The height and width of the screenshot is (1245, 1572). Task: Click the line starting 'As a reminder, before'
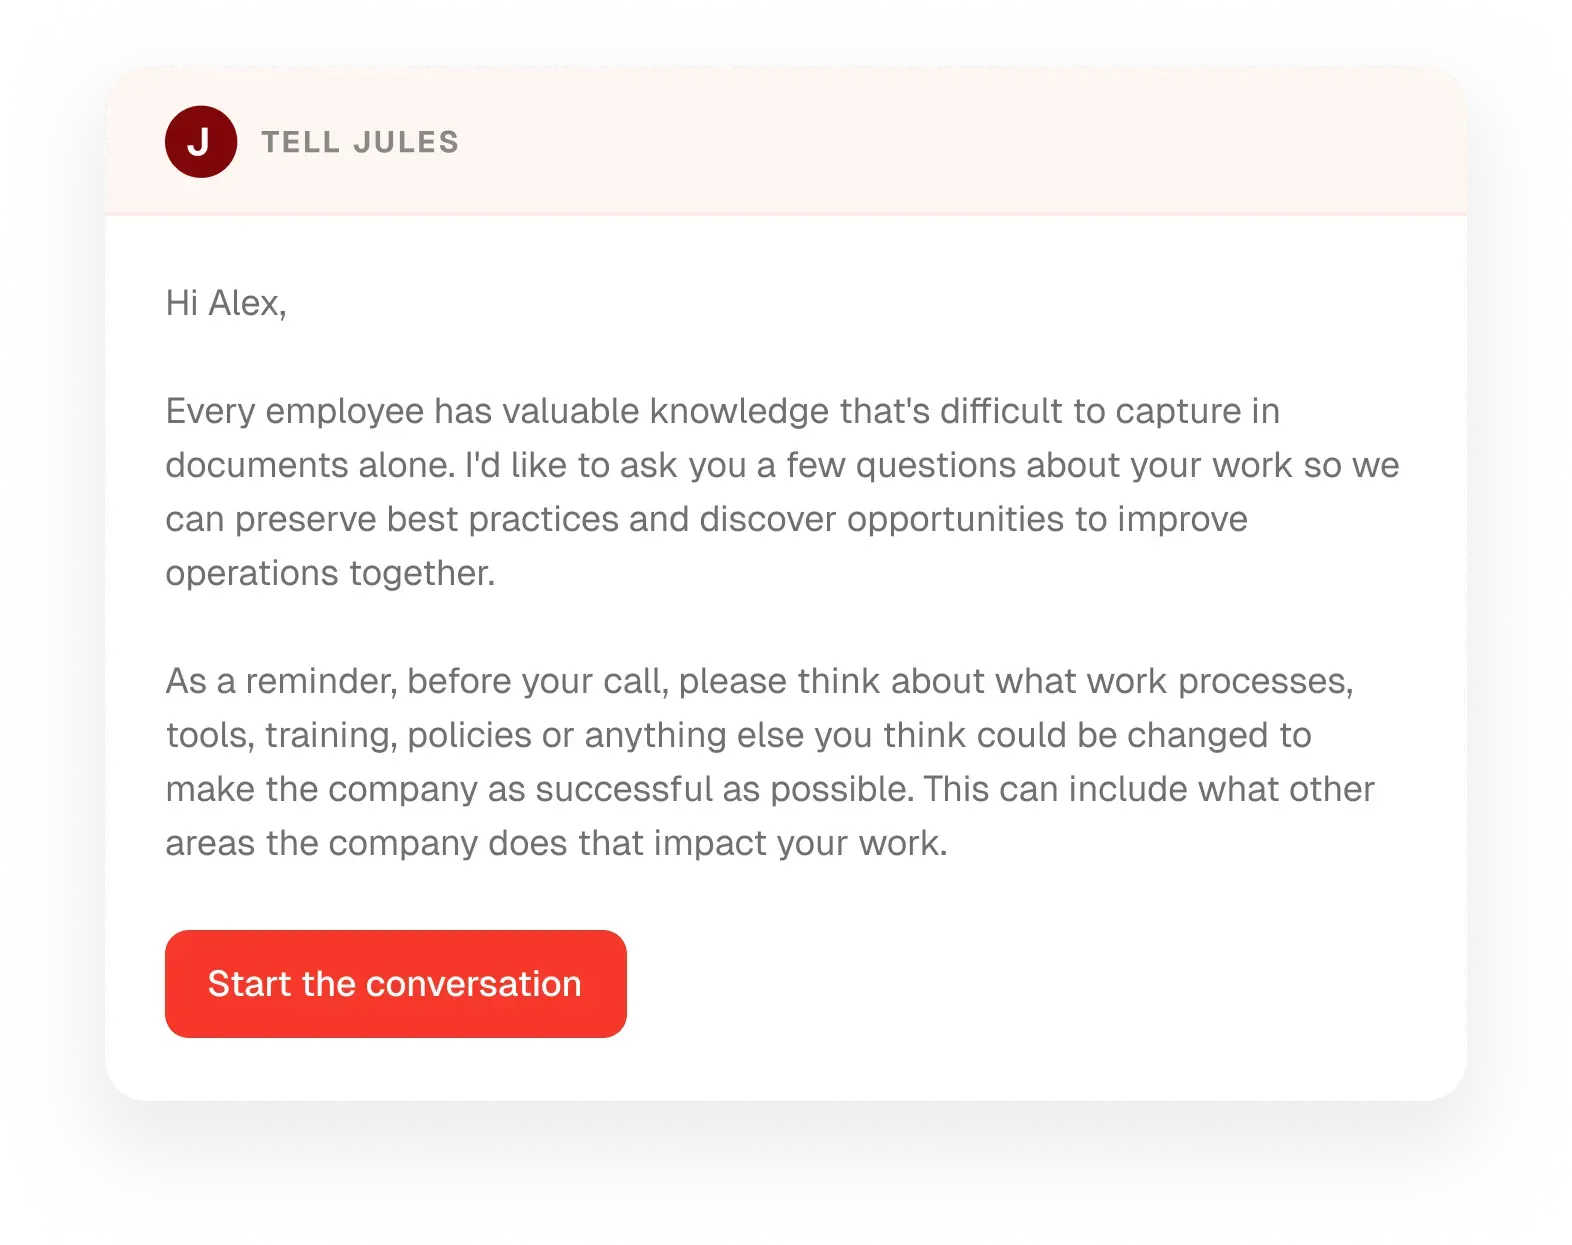click(760, 681)
